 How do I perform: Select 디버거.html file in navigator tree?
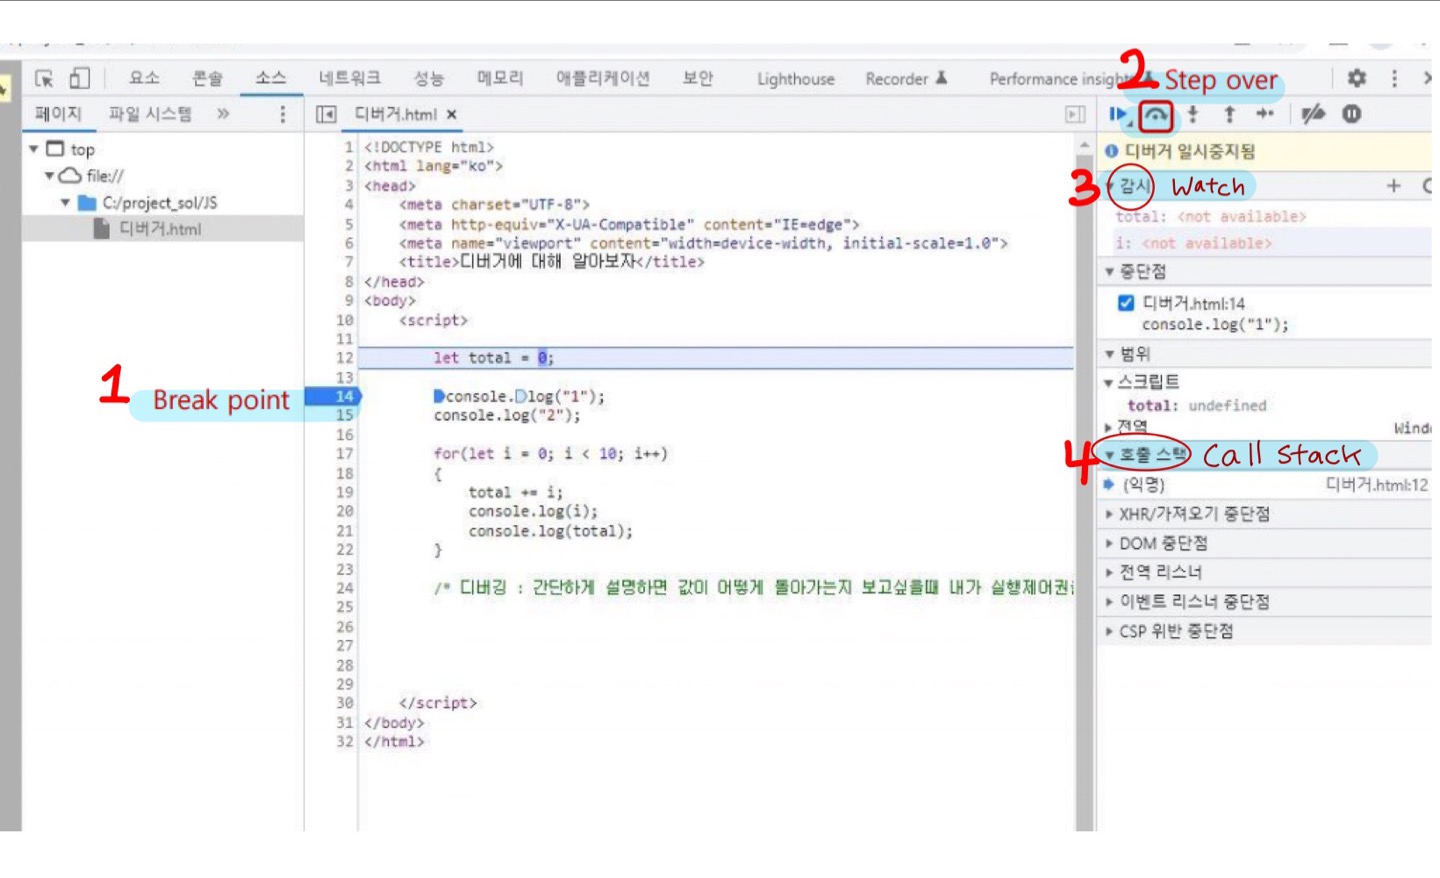[x=162, y=229]
